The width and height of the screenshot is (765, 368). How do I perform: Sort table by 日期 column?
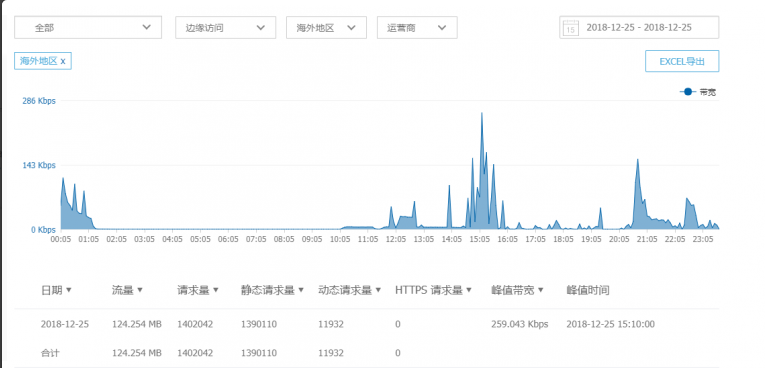56,290
